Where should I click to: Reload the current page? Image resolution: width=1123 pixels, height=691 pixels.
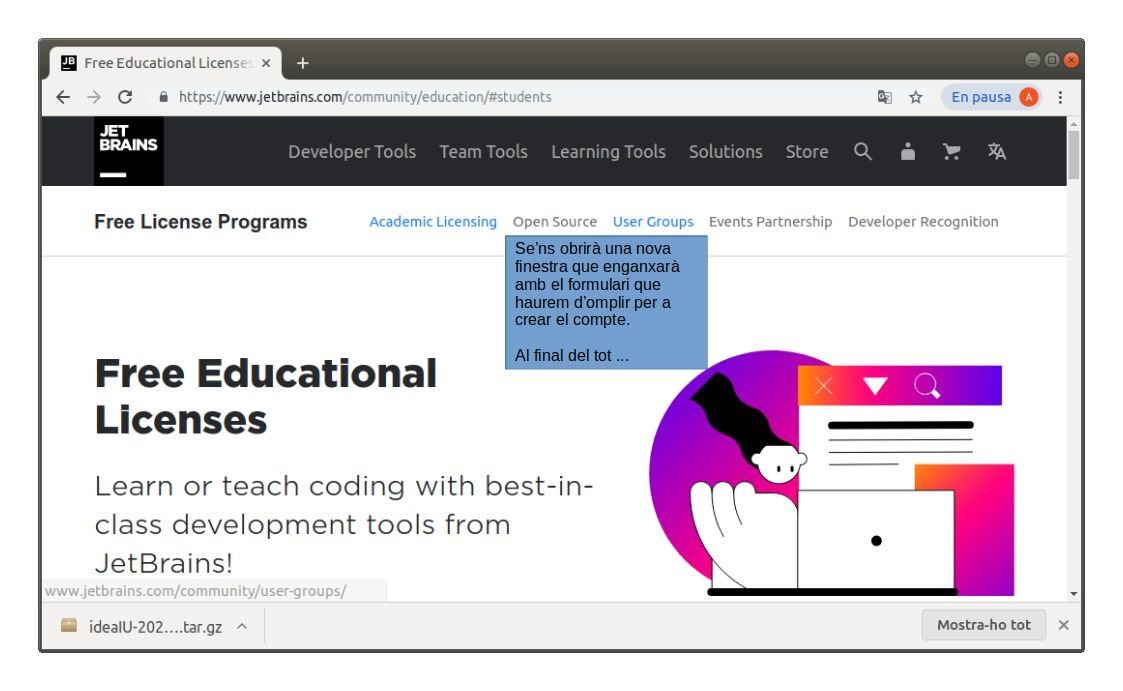(x=125, y=97)
